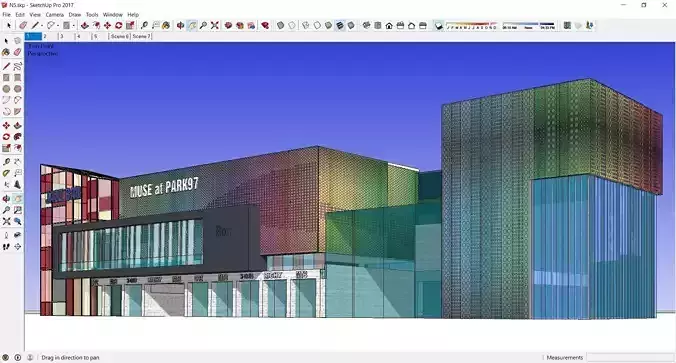Enable Wireframe face style

click(306, 26)
